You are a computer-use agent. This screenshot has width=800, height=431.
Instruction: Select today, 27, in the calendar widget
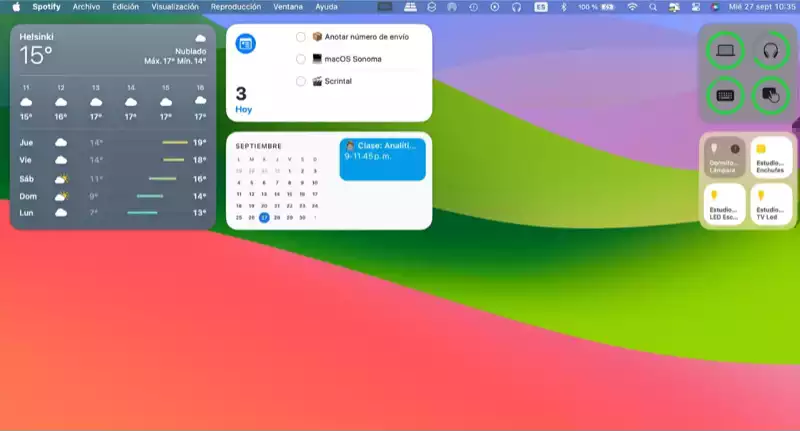264,218
